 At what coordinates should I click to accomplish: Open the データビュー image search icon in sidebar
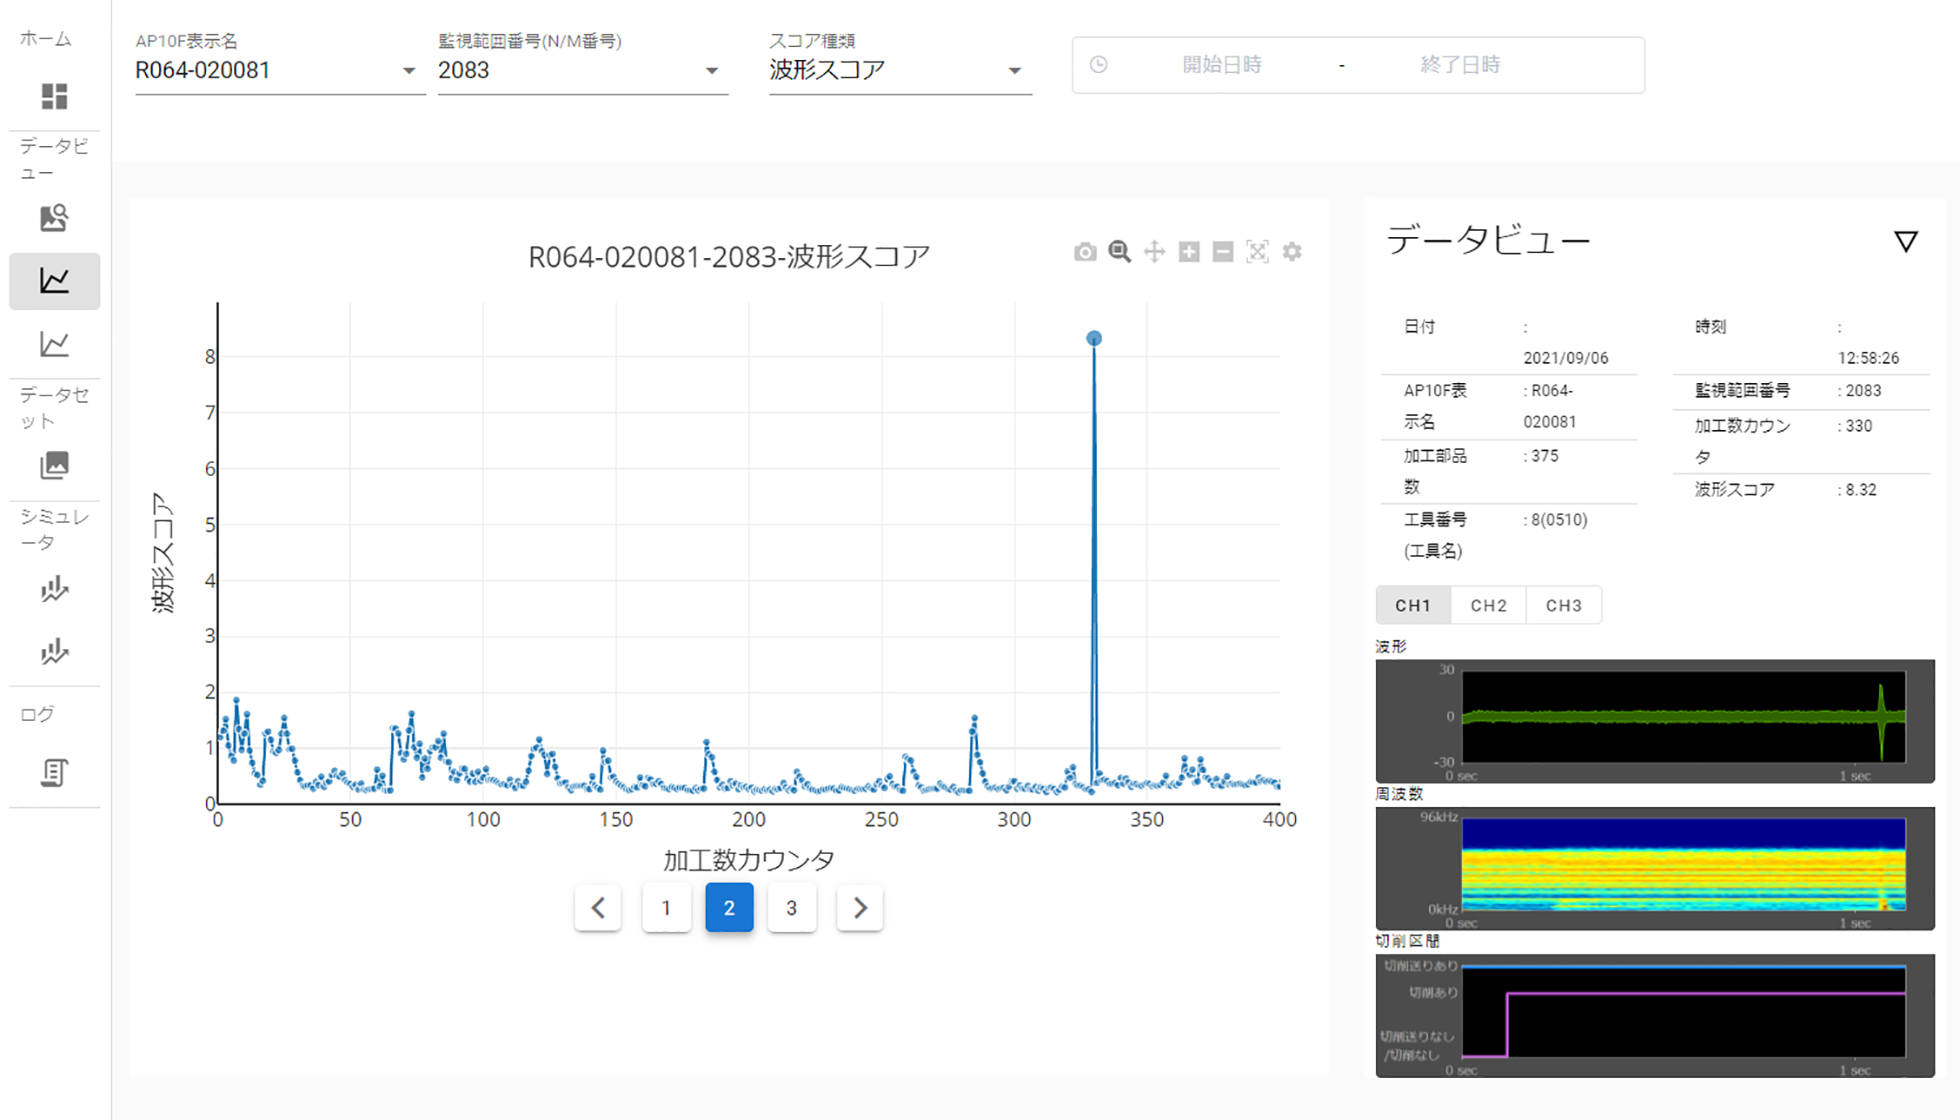coord(54,218)
